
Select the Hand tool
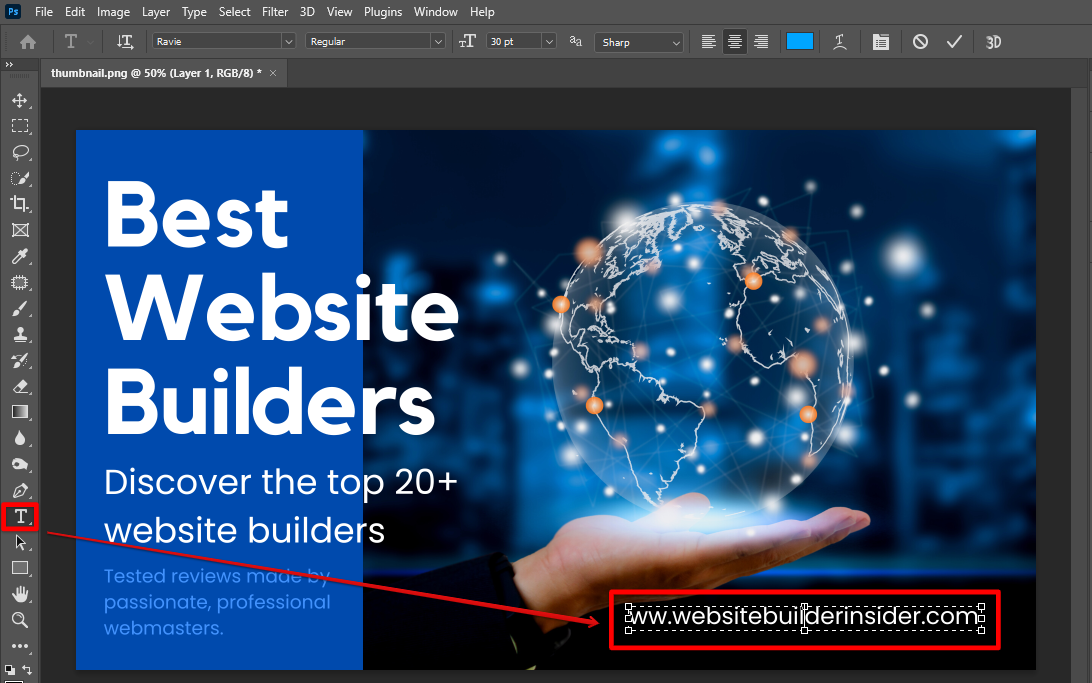(20, 594)
